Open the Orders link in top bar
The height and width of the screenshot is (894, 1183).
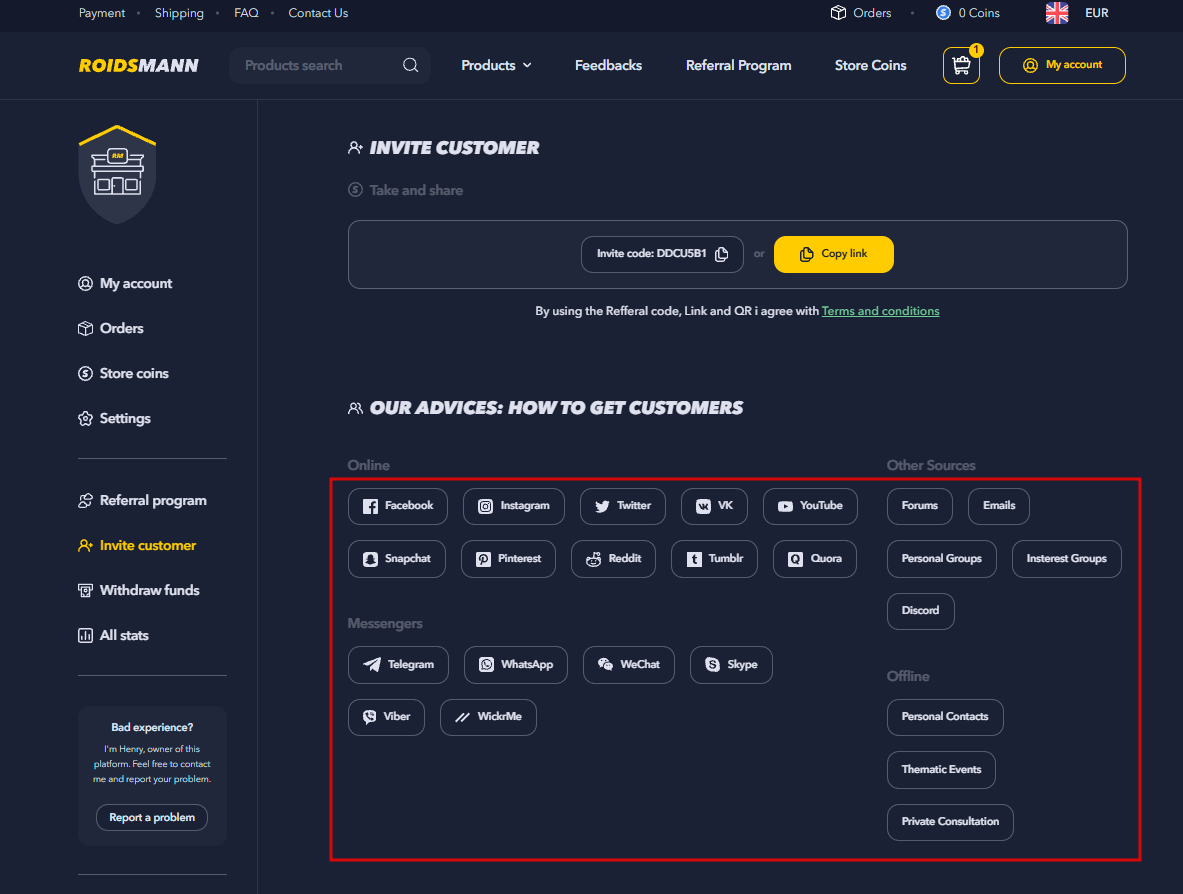pos(861,13)
